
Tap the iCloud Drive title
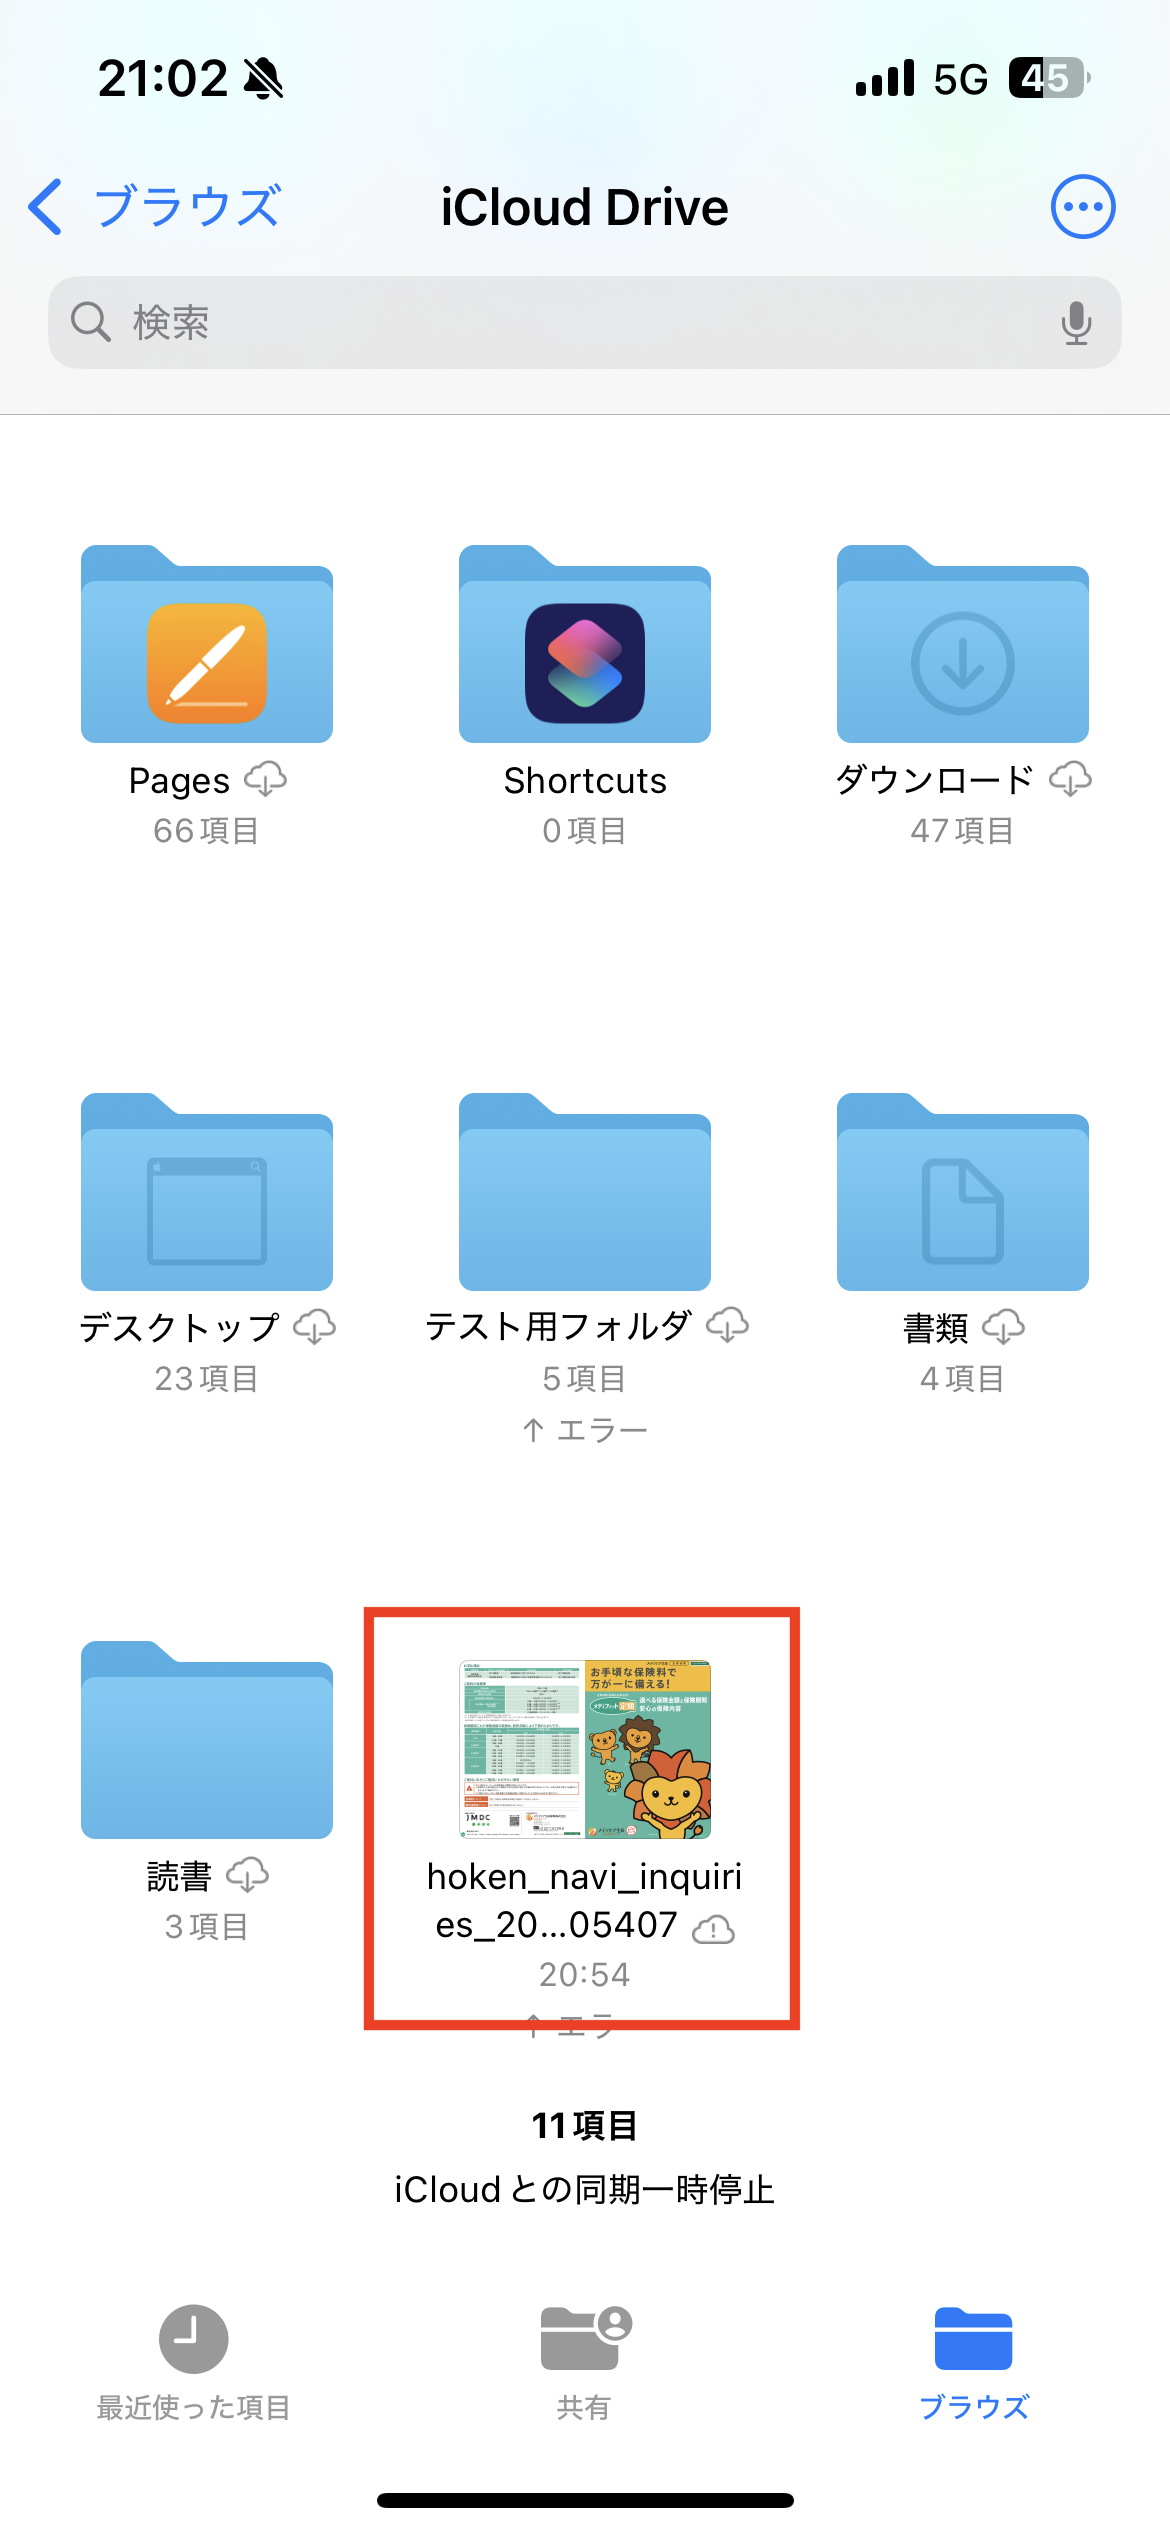click(x=585, y=207)
